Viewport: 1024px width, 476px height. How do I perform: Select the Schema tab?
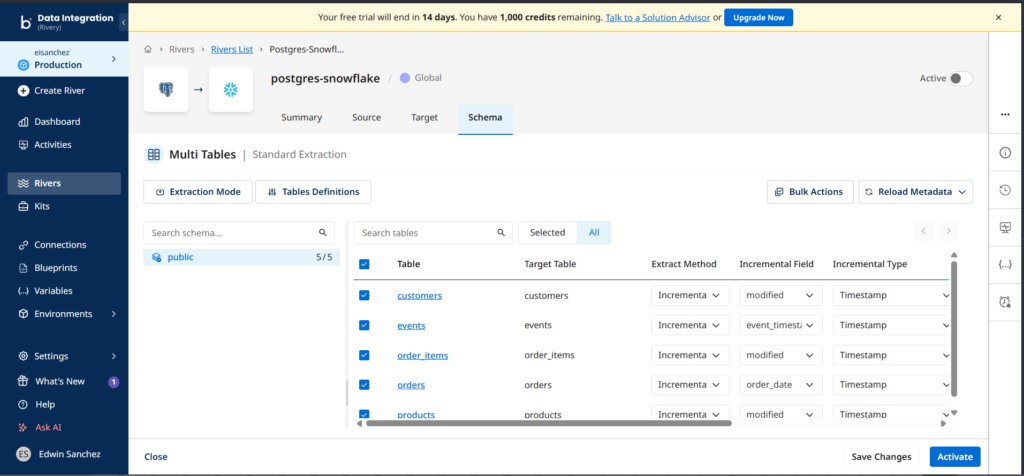[485, 118]
